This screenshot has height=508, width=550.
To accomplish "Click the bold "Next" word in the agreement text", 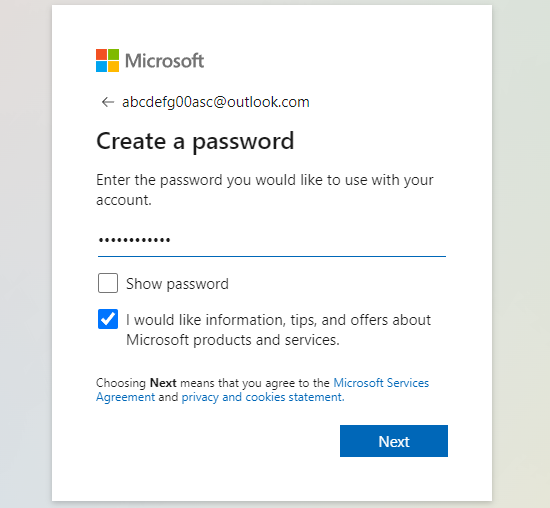I will tap(163, 383).
